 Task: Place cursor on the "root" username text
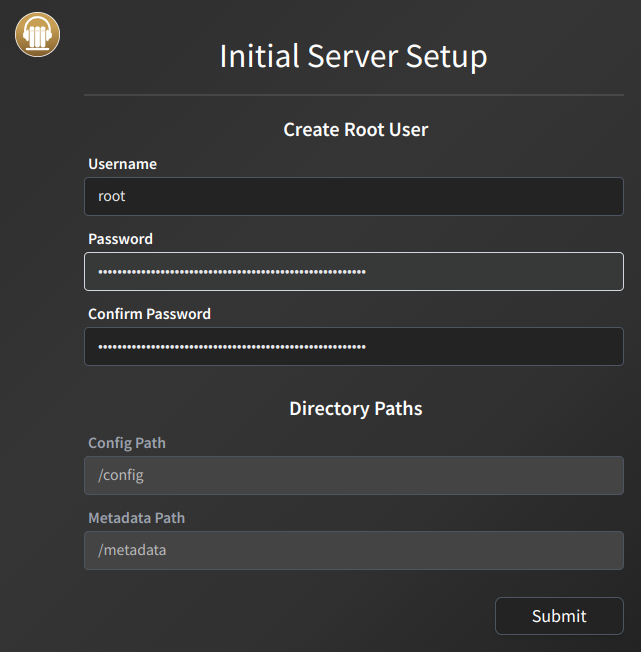[111, 196]
